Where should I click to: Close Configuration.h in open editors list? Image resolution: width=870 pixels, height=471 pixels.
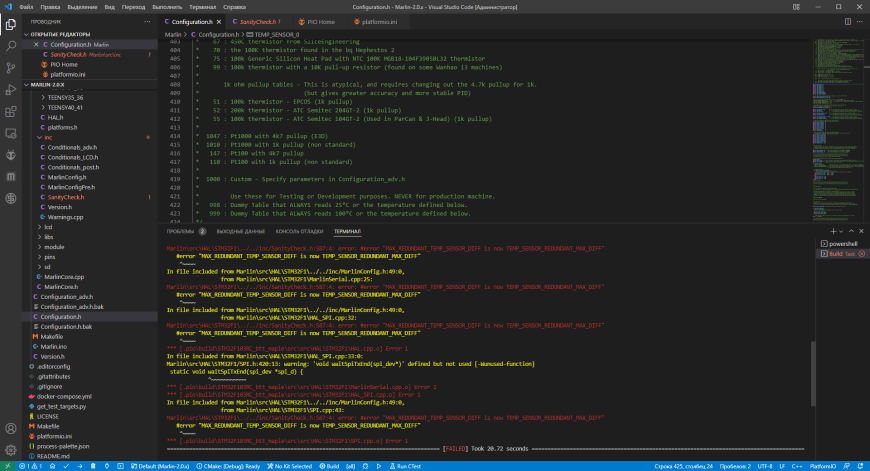click(x=36, y=44)
